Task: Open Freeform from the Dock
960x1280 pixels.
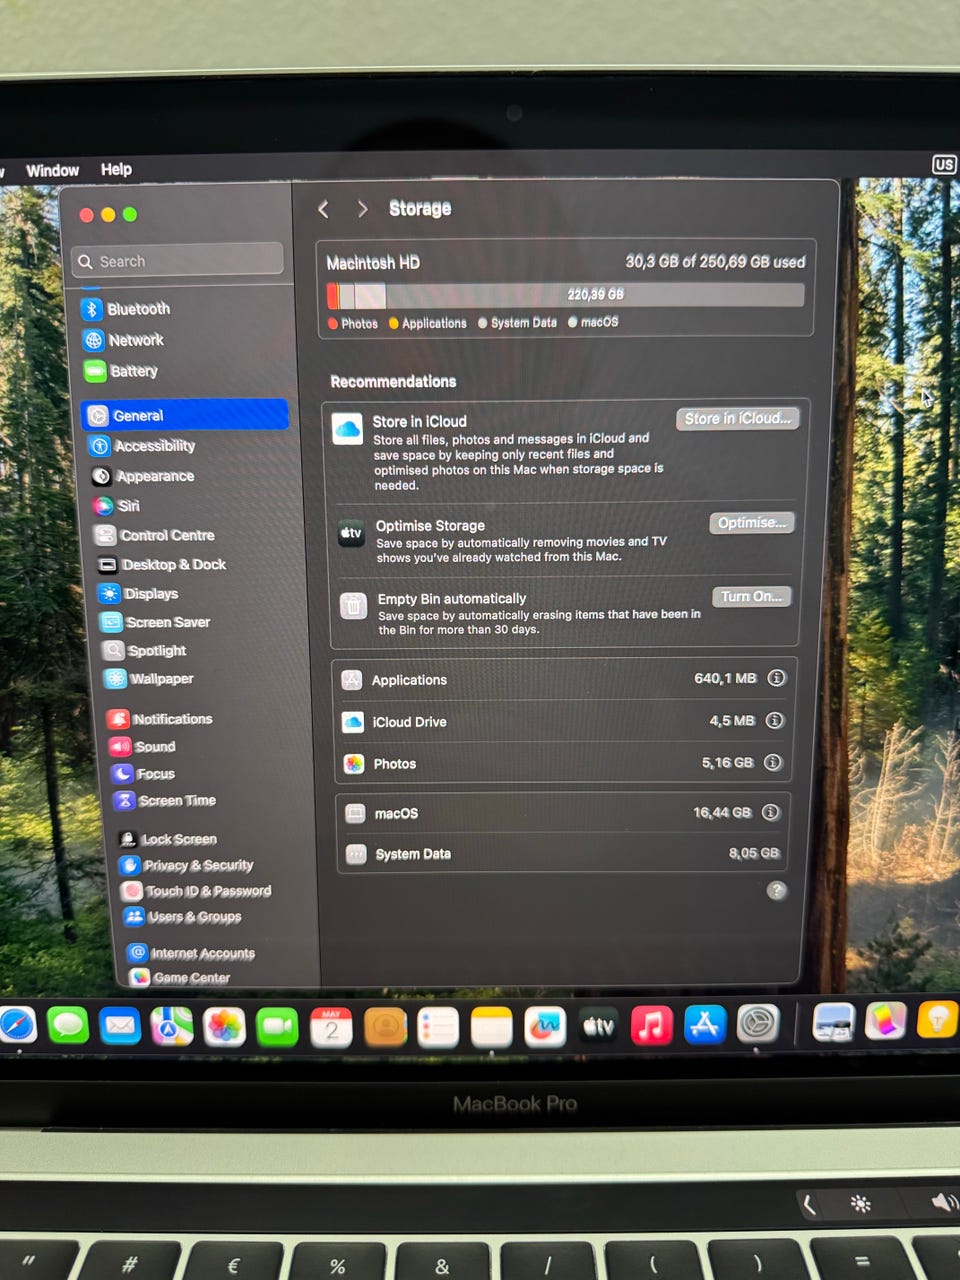Action: pyautogui.click(x=544, y=1027)
